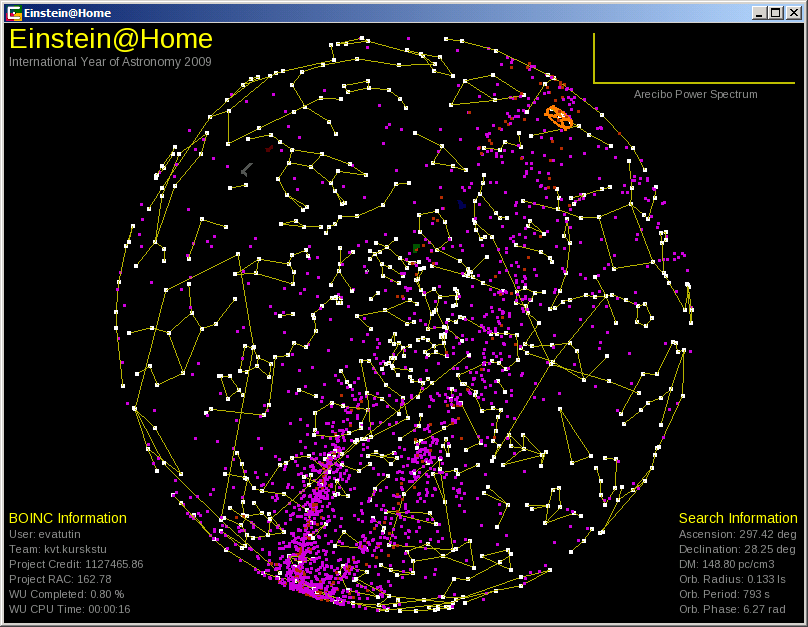Click Orb. Period: 793 s line
Viewport: 808px width, 627px height.
[x=725, y=594]
